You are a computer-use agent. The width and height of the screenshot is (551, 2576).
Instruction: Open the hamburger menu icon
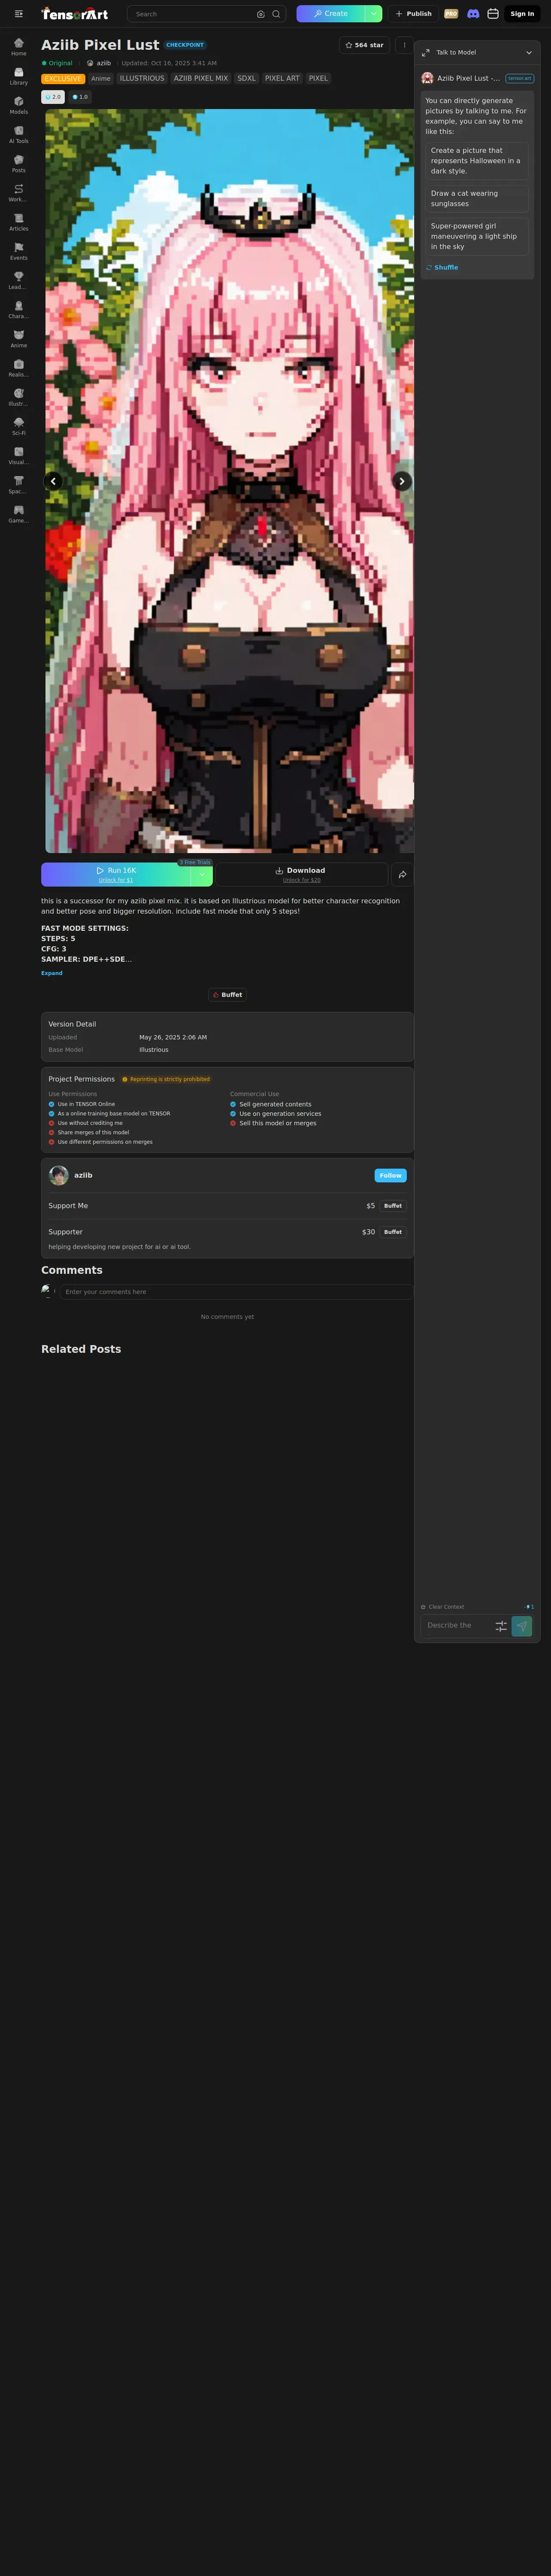coord(18,14)
